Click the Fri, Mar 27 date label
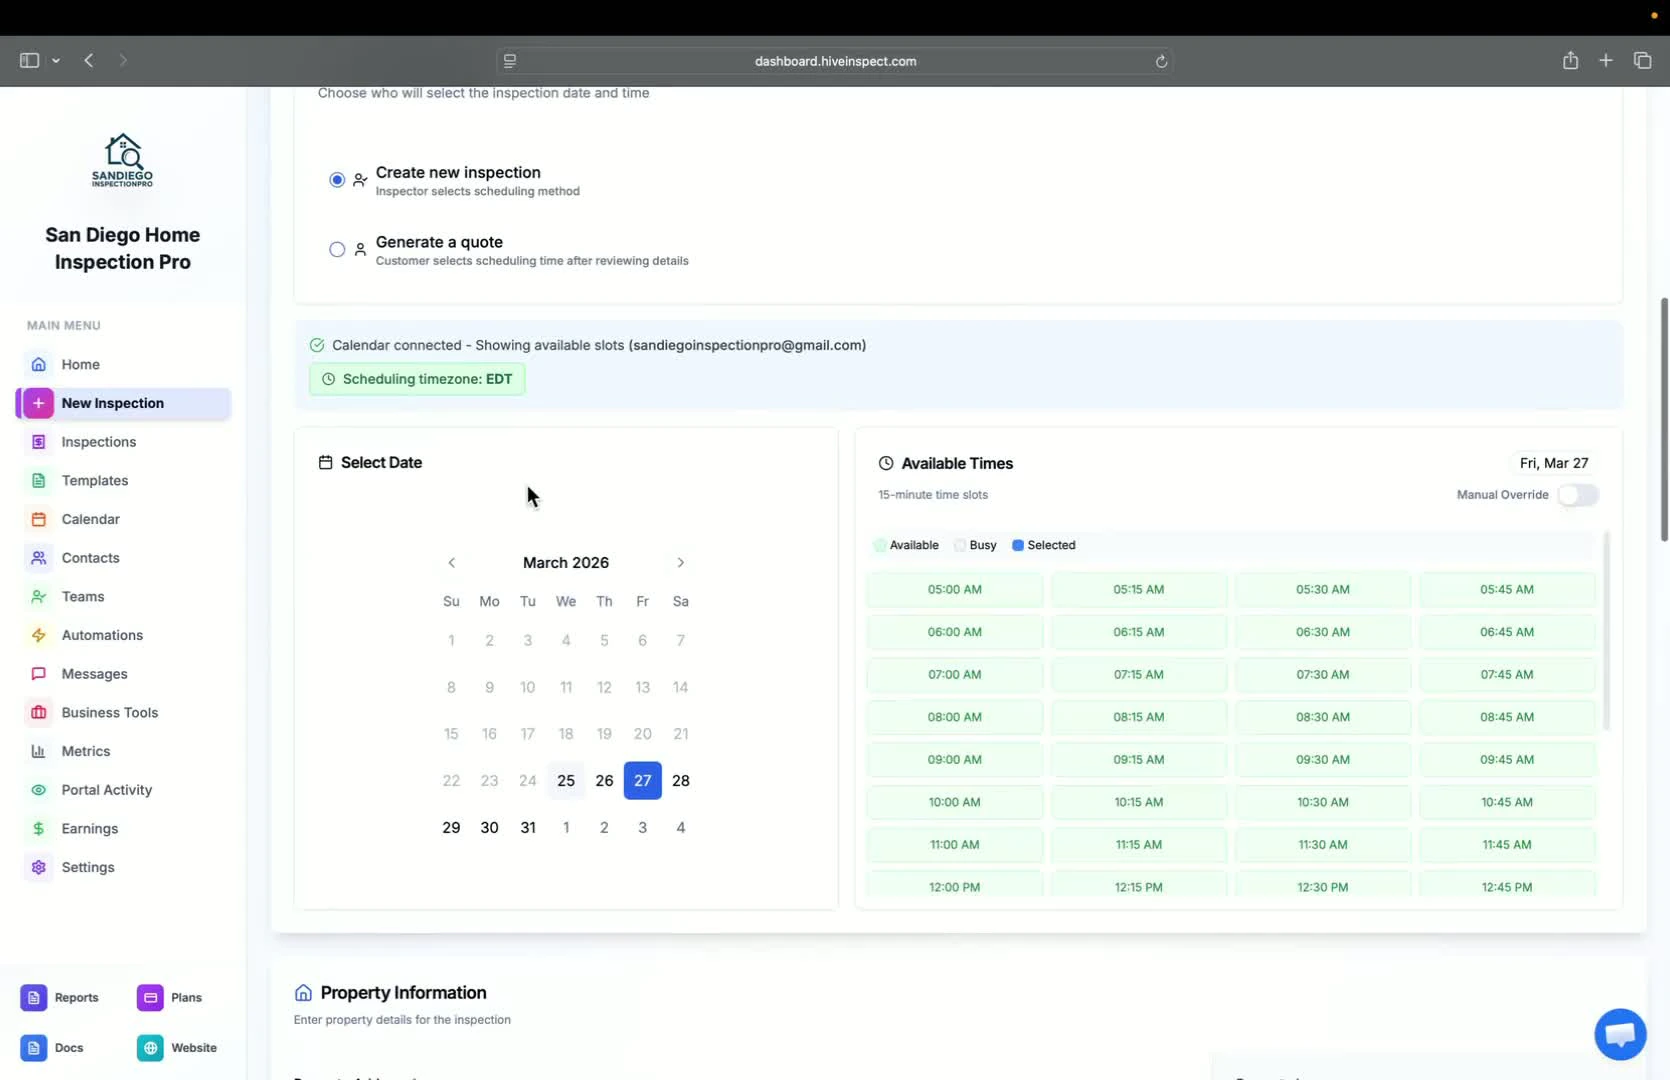 [1554, 463]
